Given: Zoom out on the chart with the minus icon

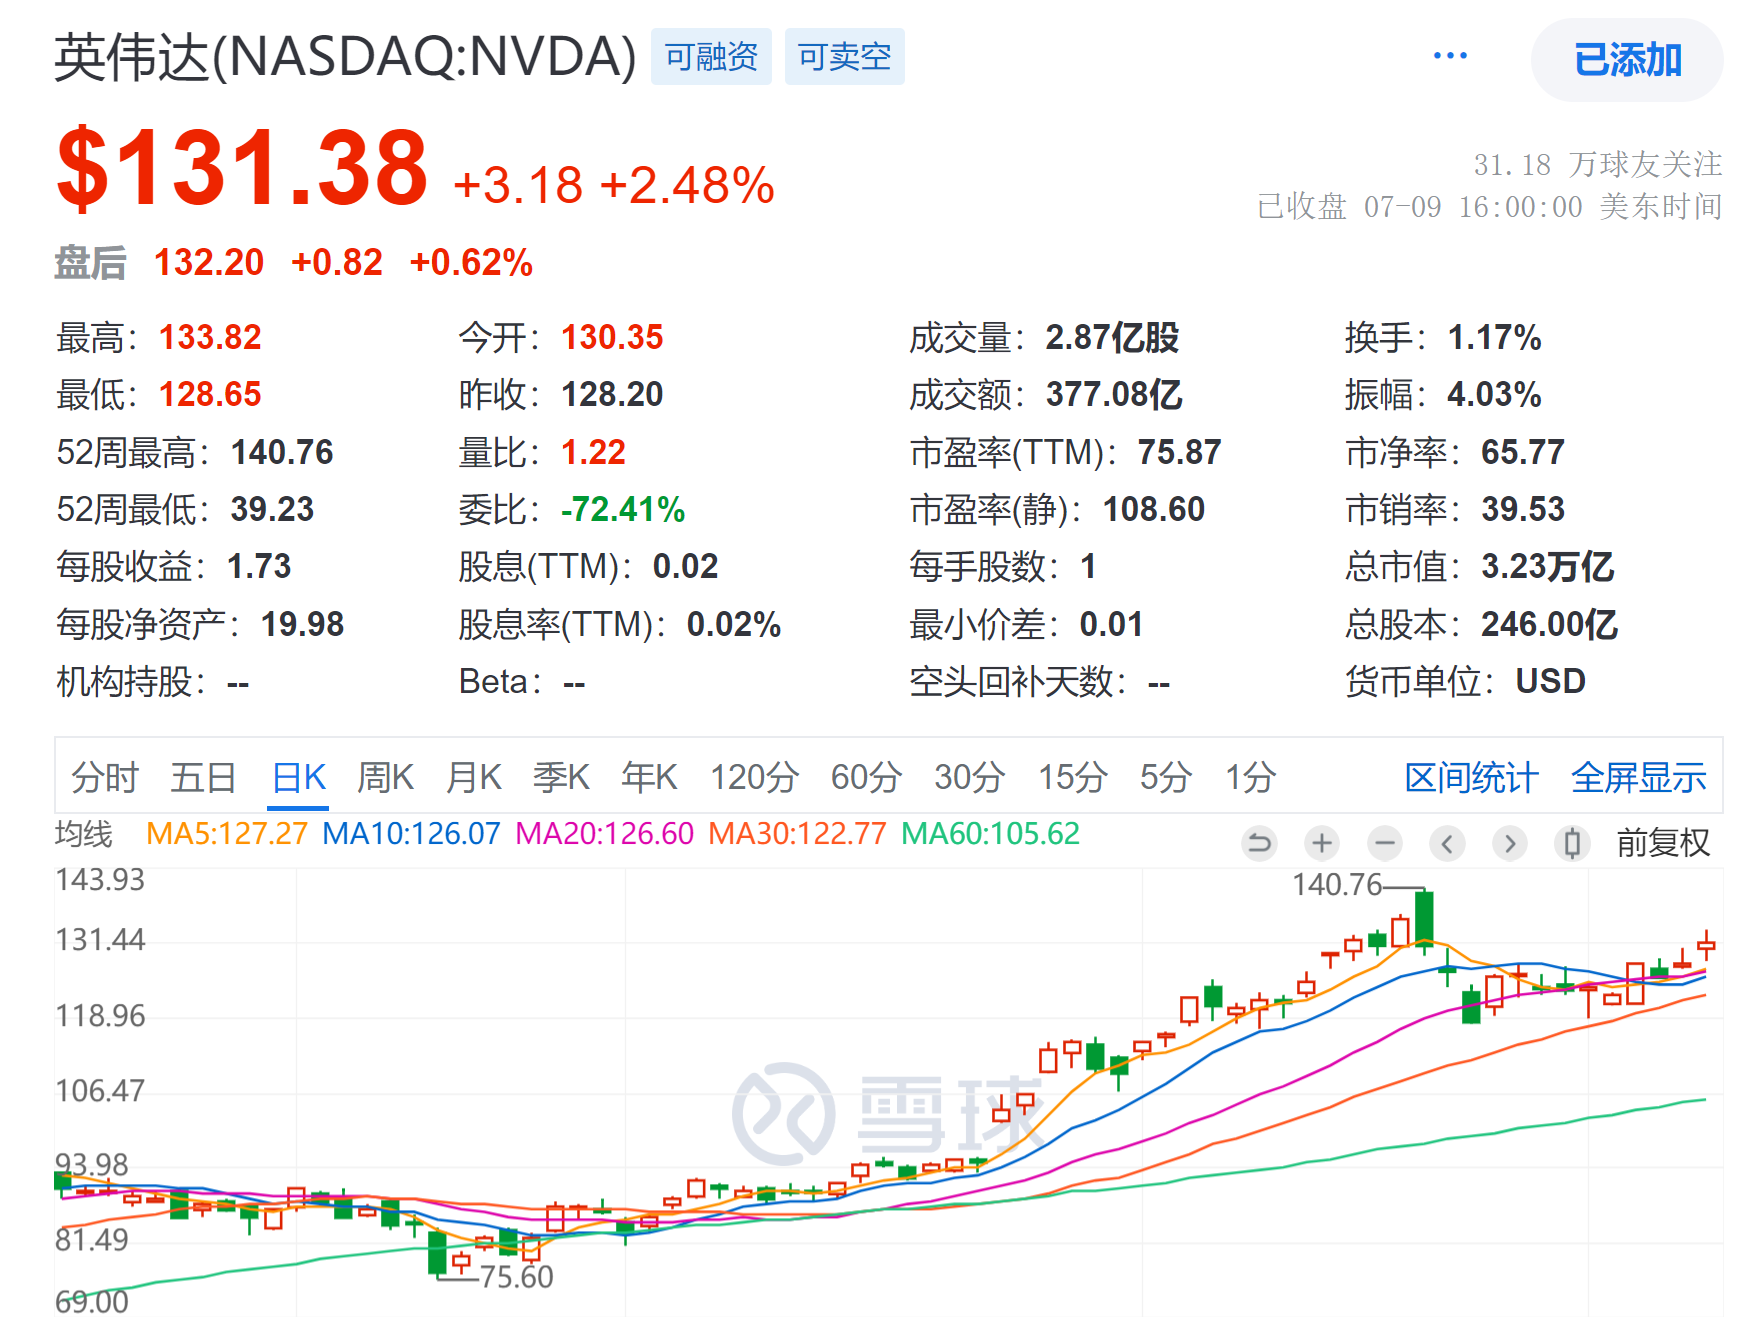Looking at the screenshot, I should pyautogui.click(x=1385, y=843).
